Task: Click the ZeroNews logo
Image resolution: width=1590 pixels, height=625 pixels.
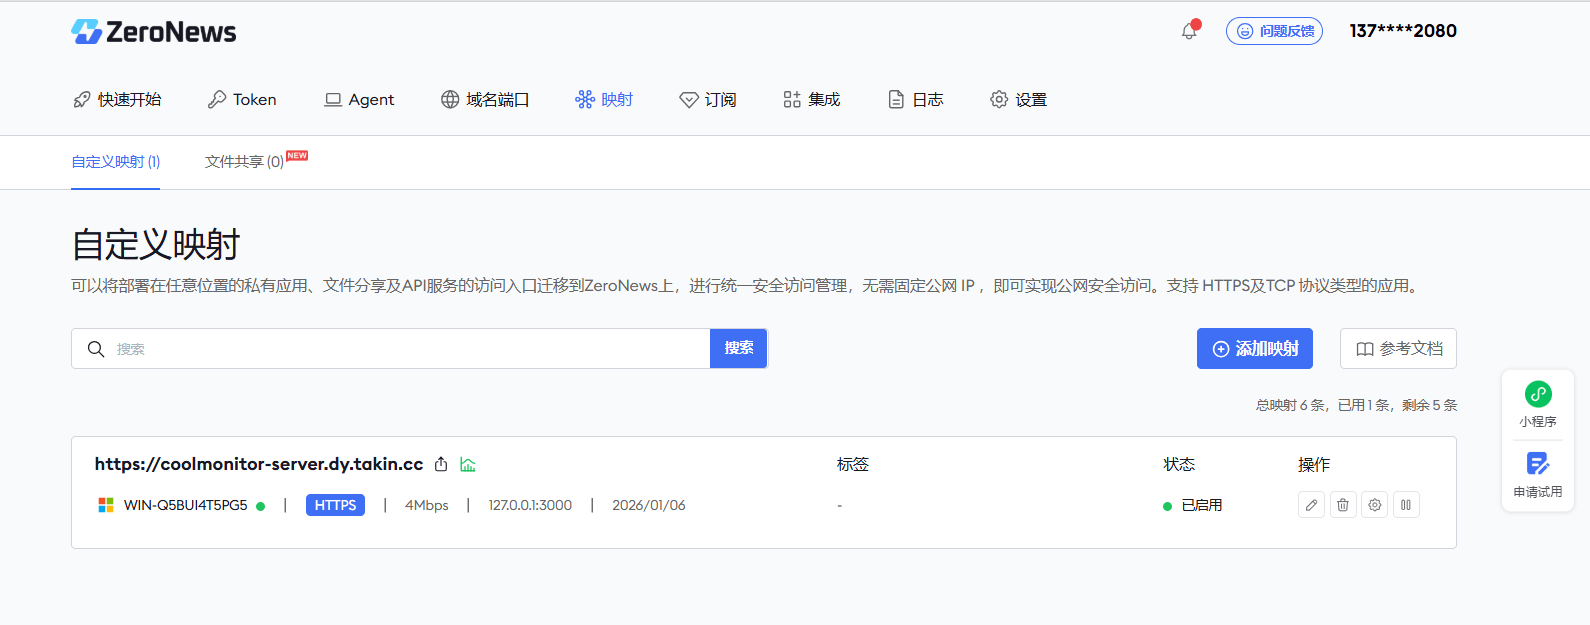Action: 154,32
